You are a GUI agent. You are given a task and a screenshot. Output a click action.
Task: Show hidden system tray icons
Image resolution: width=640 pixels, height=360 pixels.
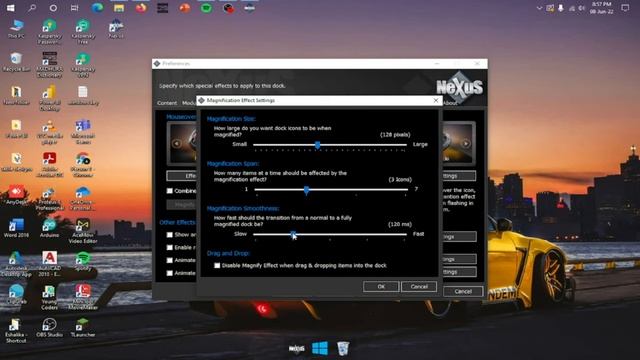pos(539,8)
